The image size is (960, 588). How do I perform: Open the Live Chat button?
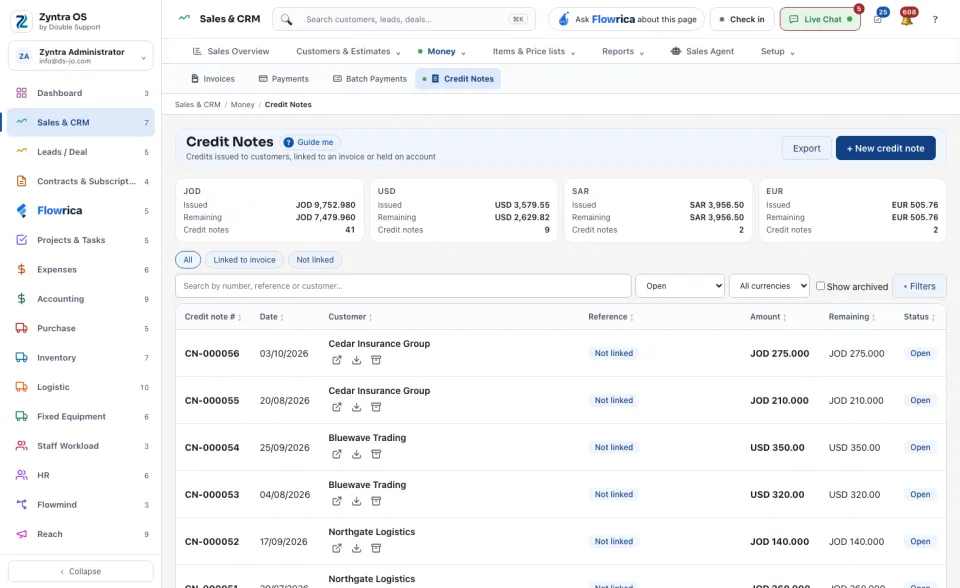(x=820, y=19)
